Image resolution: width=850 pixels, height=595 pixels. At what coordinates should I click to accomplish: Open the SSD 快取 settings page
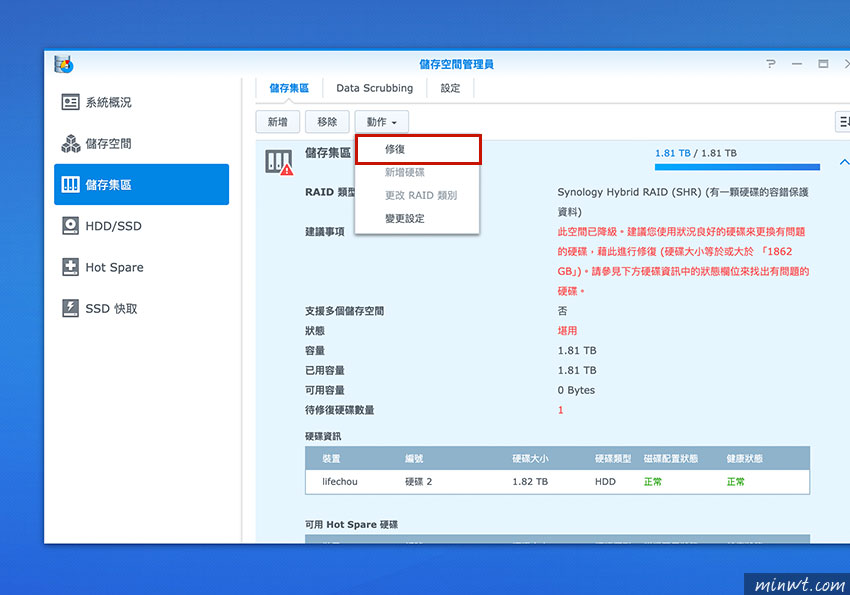99,308
